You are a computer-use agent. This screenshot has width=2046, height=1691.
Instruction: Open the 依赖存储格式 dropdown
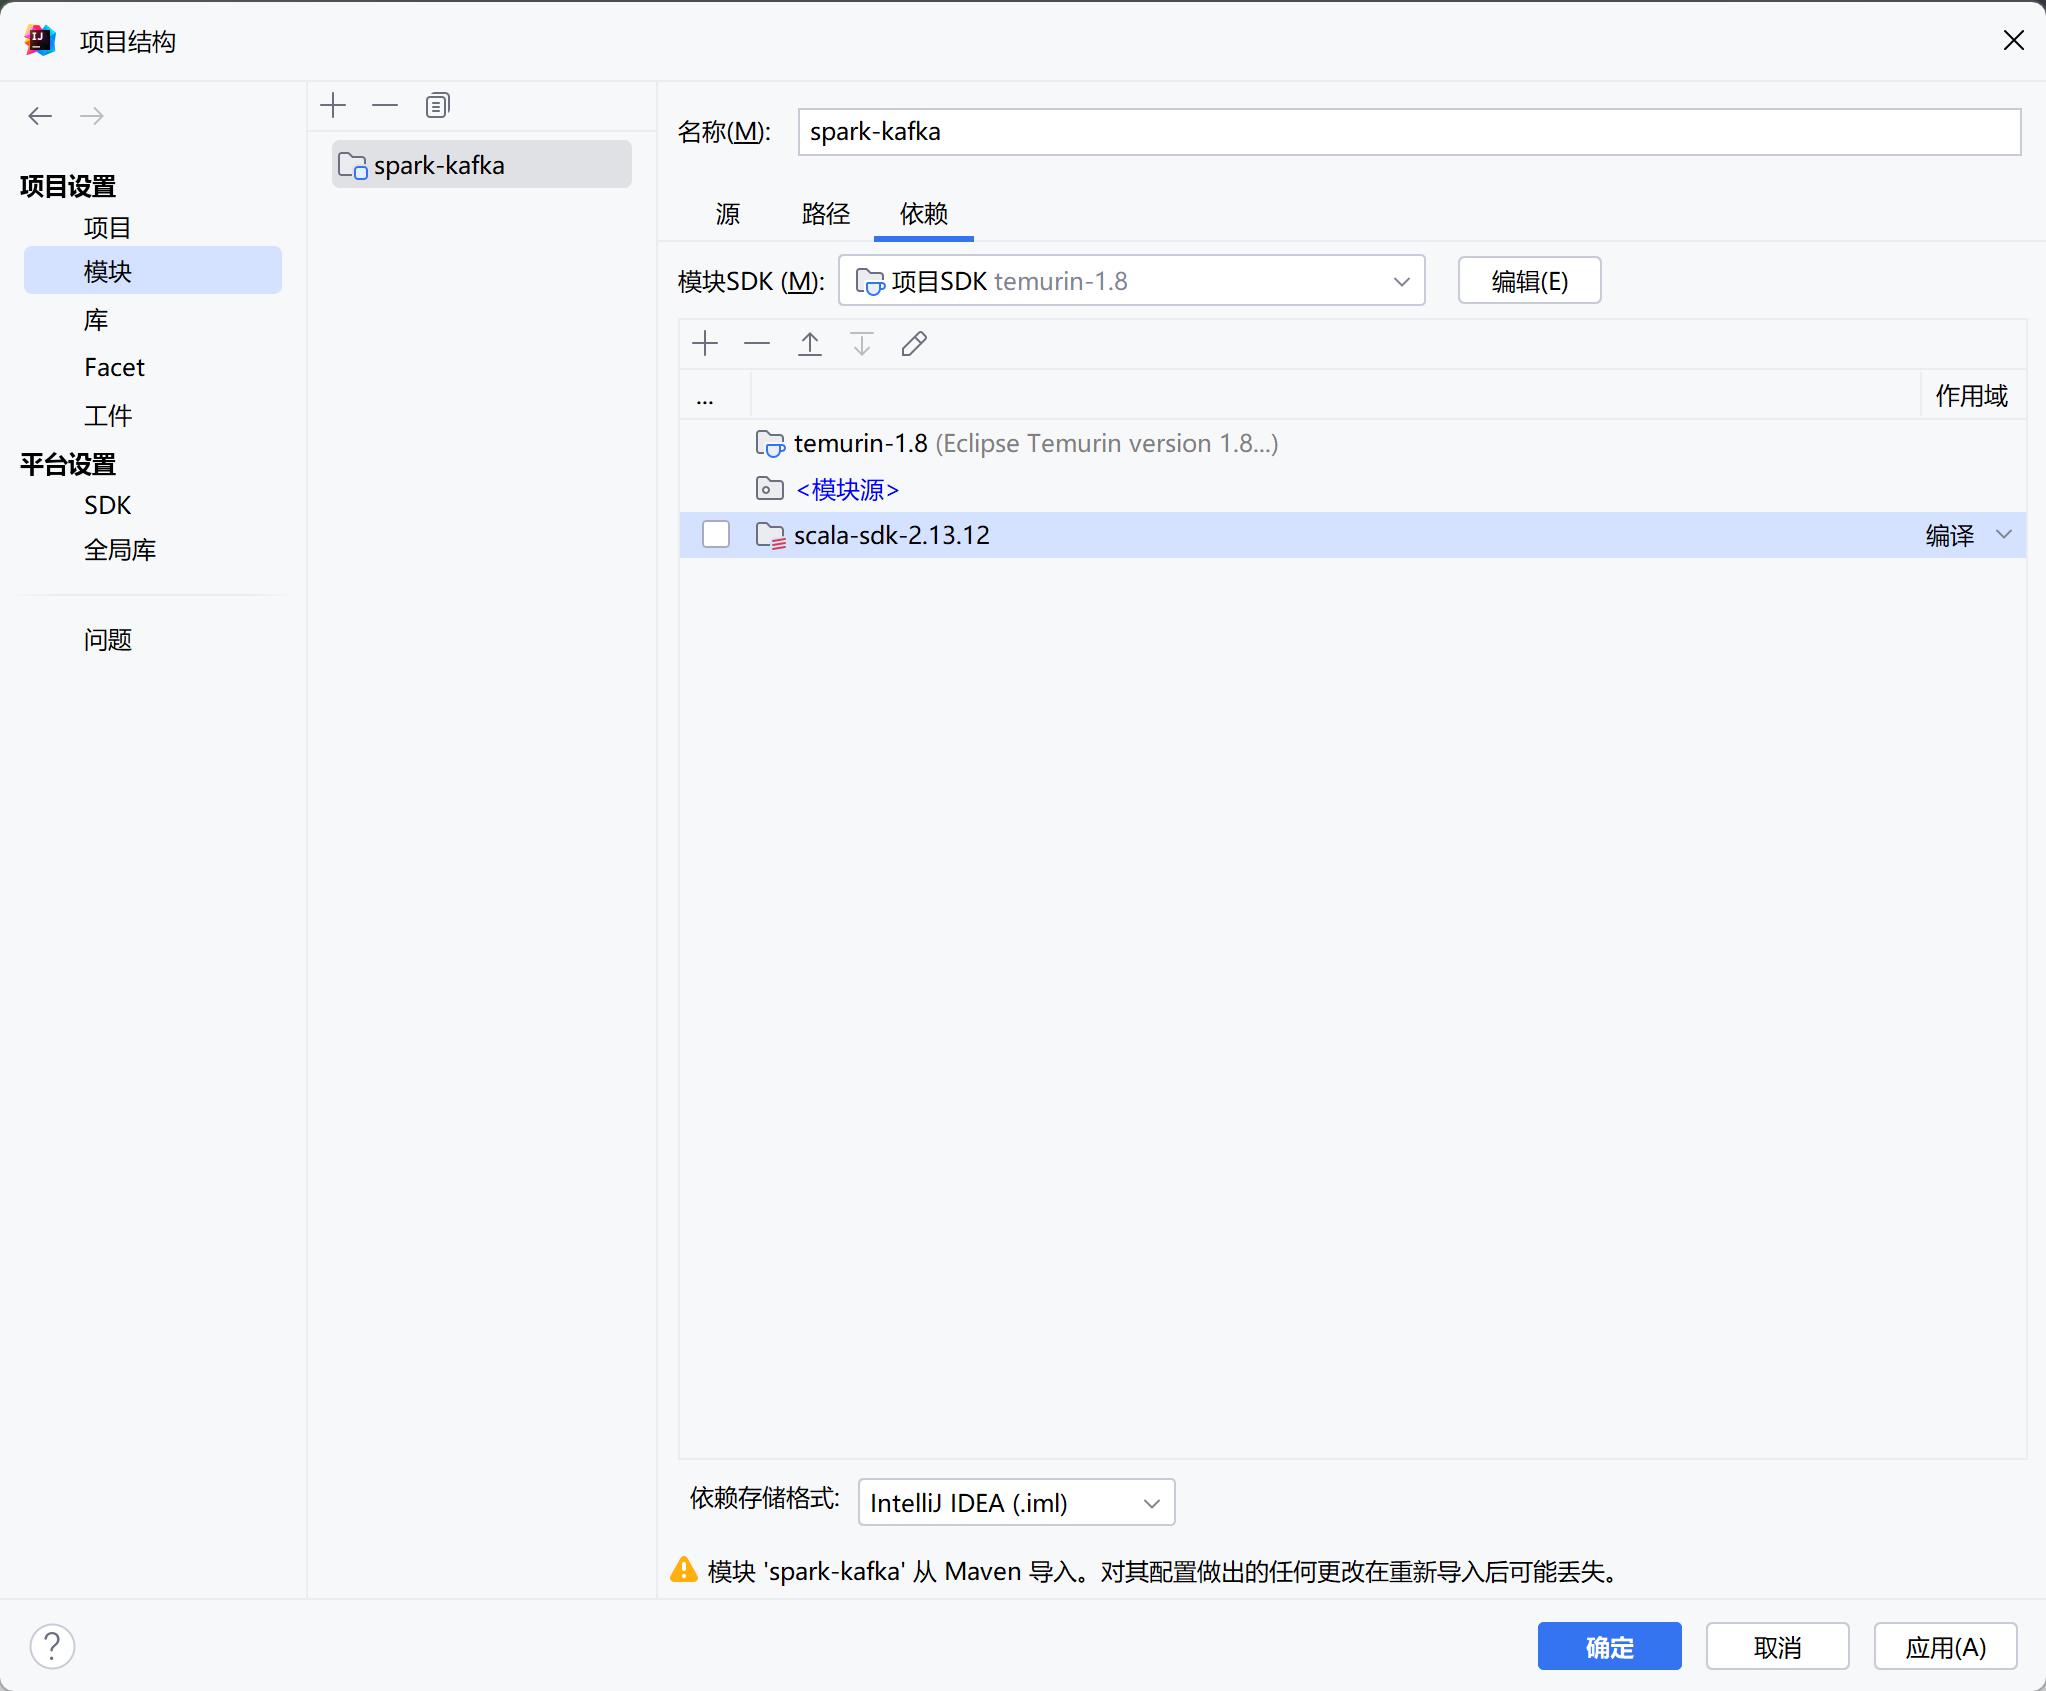(1016, 1502)
